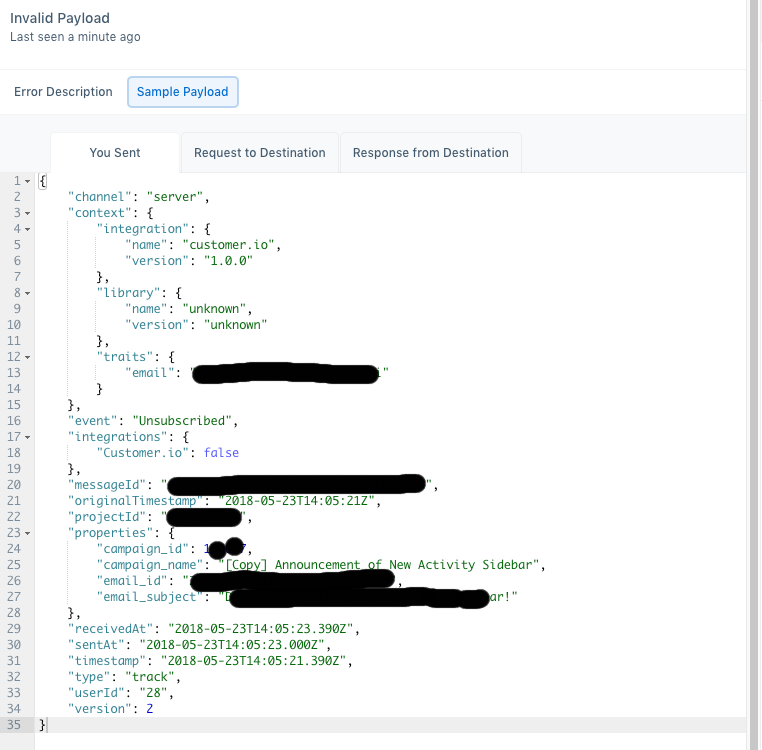This screenshot has width=762, height=750.
Task: Collapse the "integrations" block fold arrow on line 17
Action: coord(28,437)
